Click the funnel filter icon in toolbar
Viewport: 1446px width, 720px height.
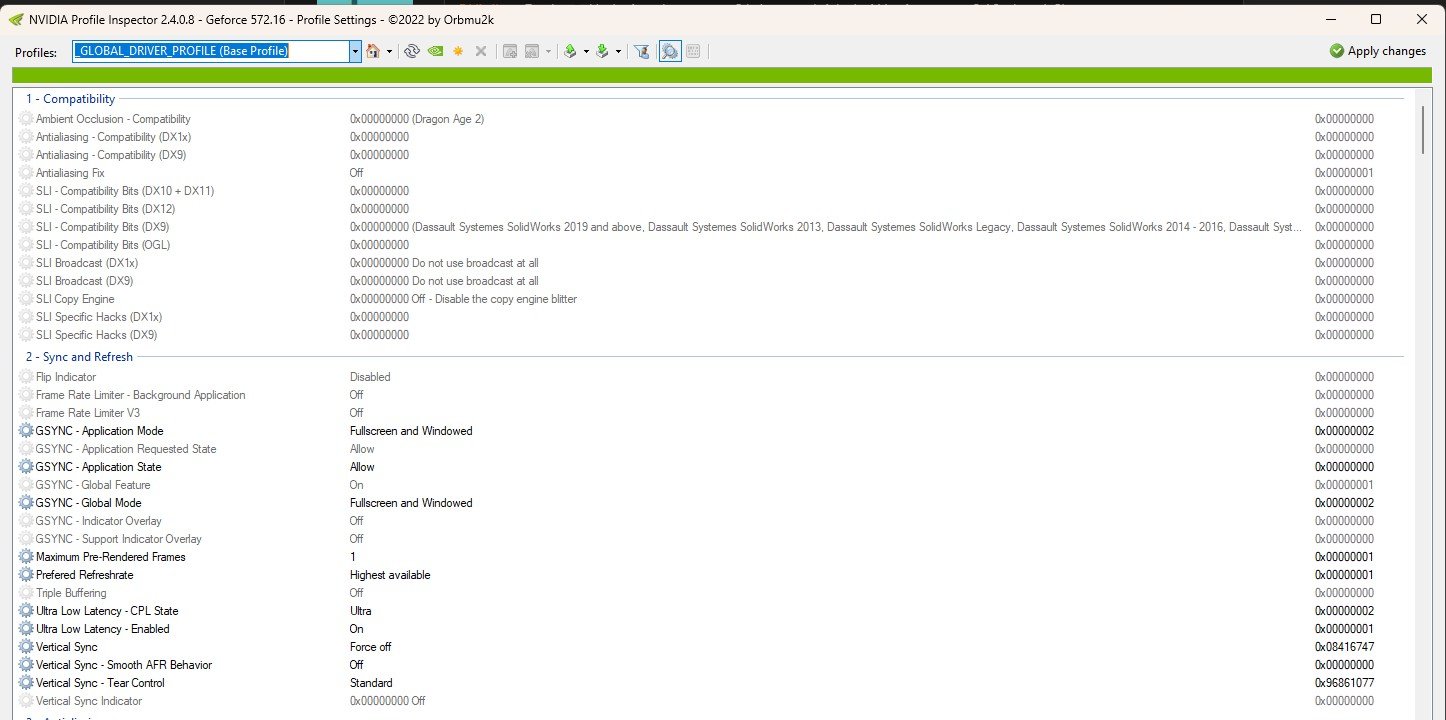pyautogui.click(x=642, y=51)
